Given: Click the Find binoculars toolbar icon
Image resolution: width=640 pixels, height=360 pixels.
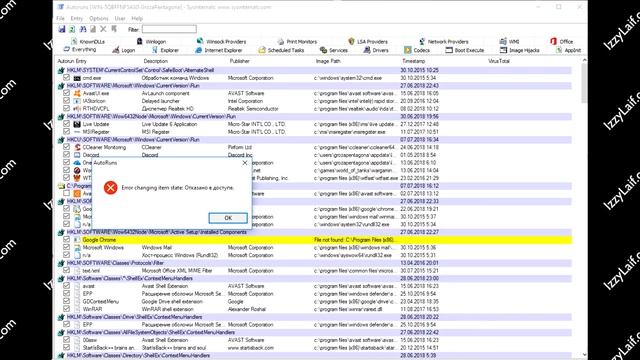Looking at the screenshot, I should pyautogui.click(x=83, y=29).
